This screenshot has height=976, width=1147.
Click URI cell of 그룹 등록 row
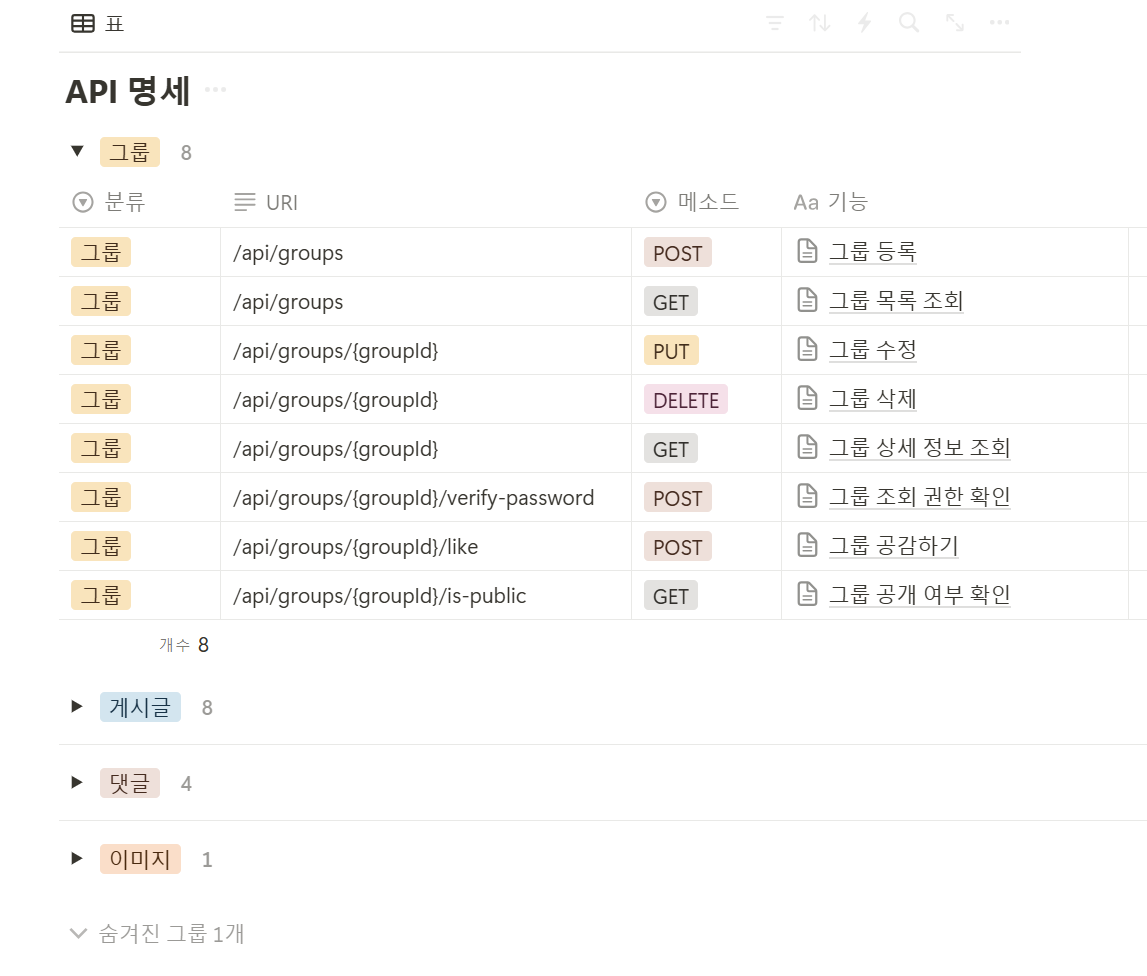point(426,252)
